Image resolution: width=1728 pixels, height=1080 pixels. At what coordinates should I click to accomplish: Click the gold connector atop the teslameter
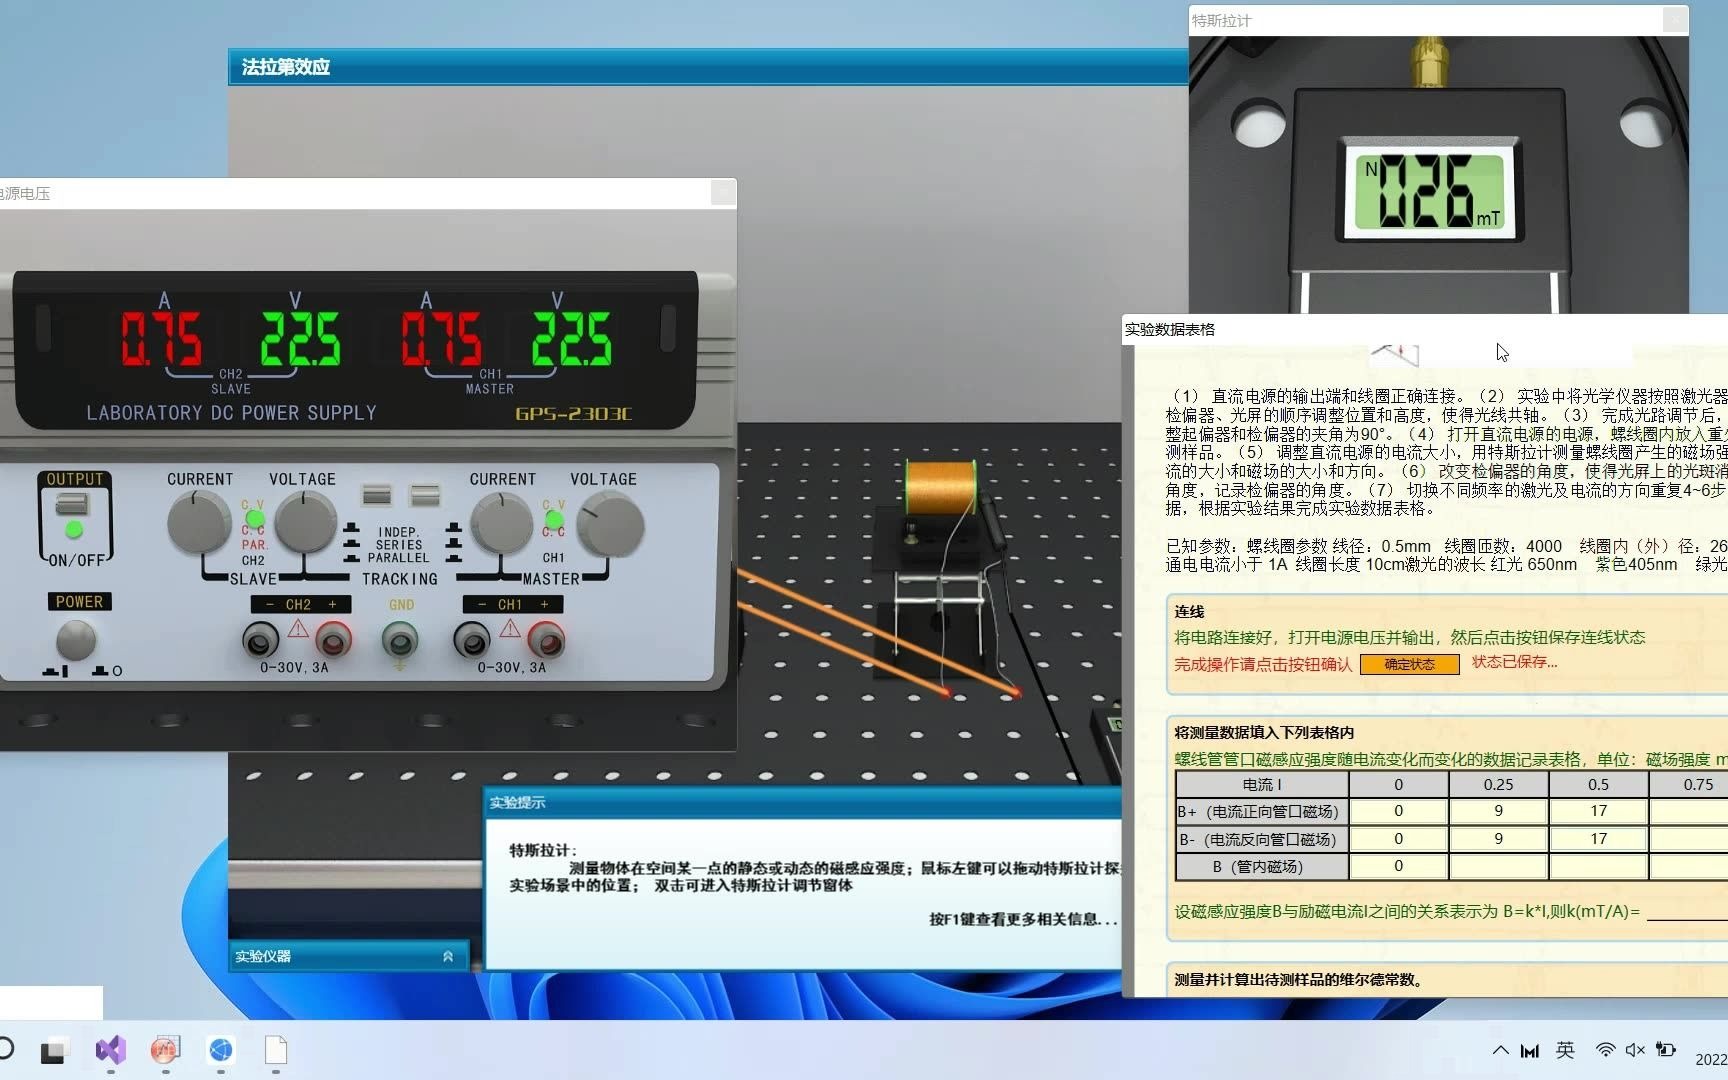click(1428, 62)
